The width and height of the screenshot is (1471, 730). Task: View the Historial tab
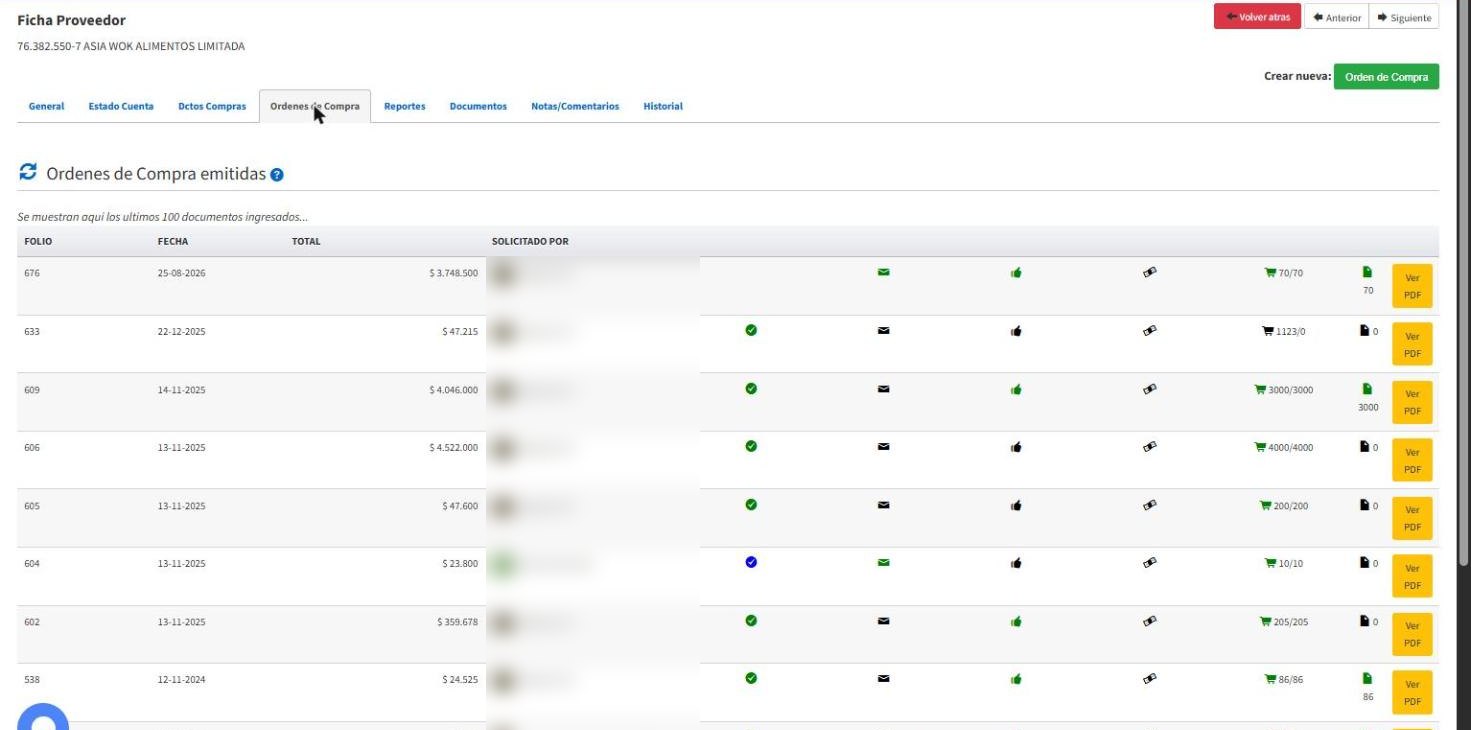(x=663, y=106)
